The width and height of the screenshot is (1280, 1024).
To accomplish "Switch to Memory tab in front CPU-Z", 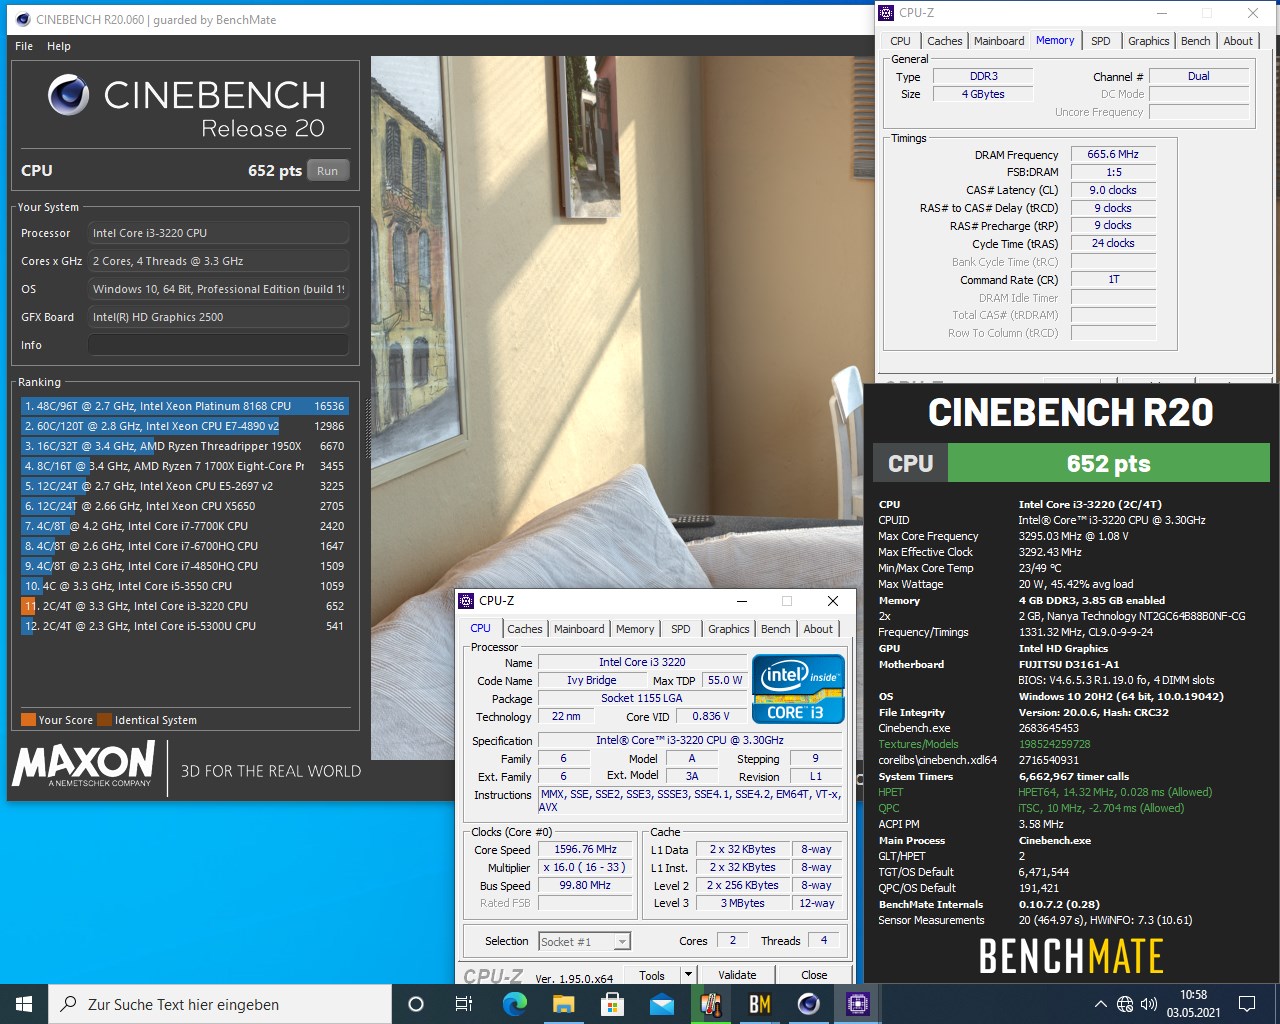I will click(x=635, y=629).
